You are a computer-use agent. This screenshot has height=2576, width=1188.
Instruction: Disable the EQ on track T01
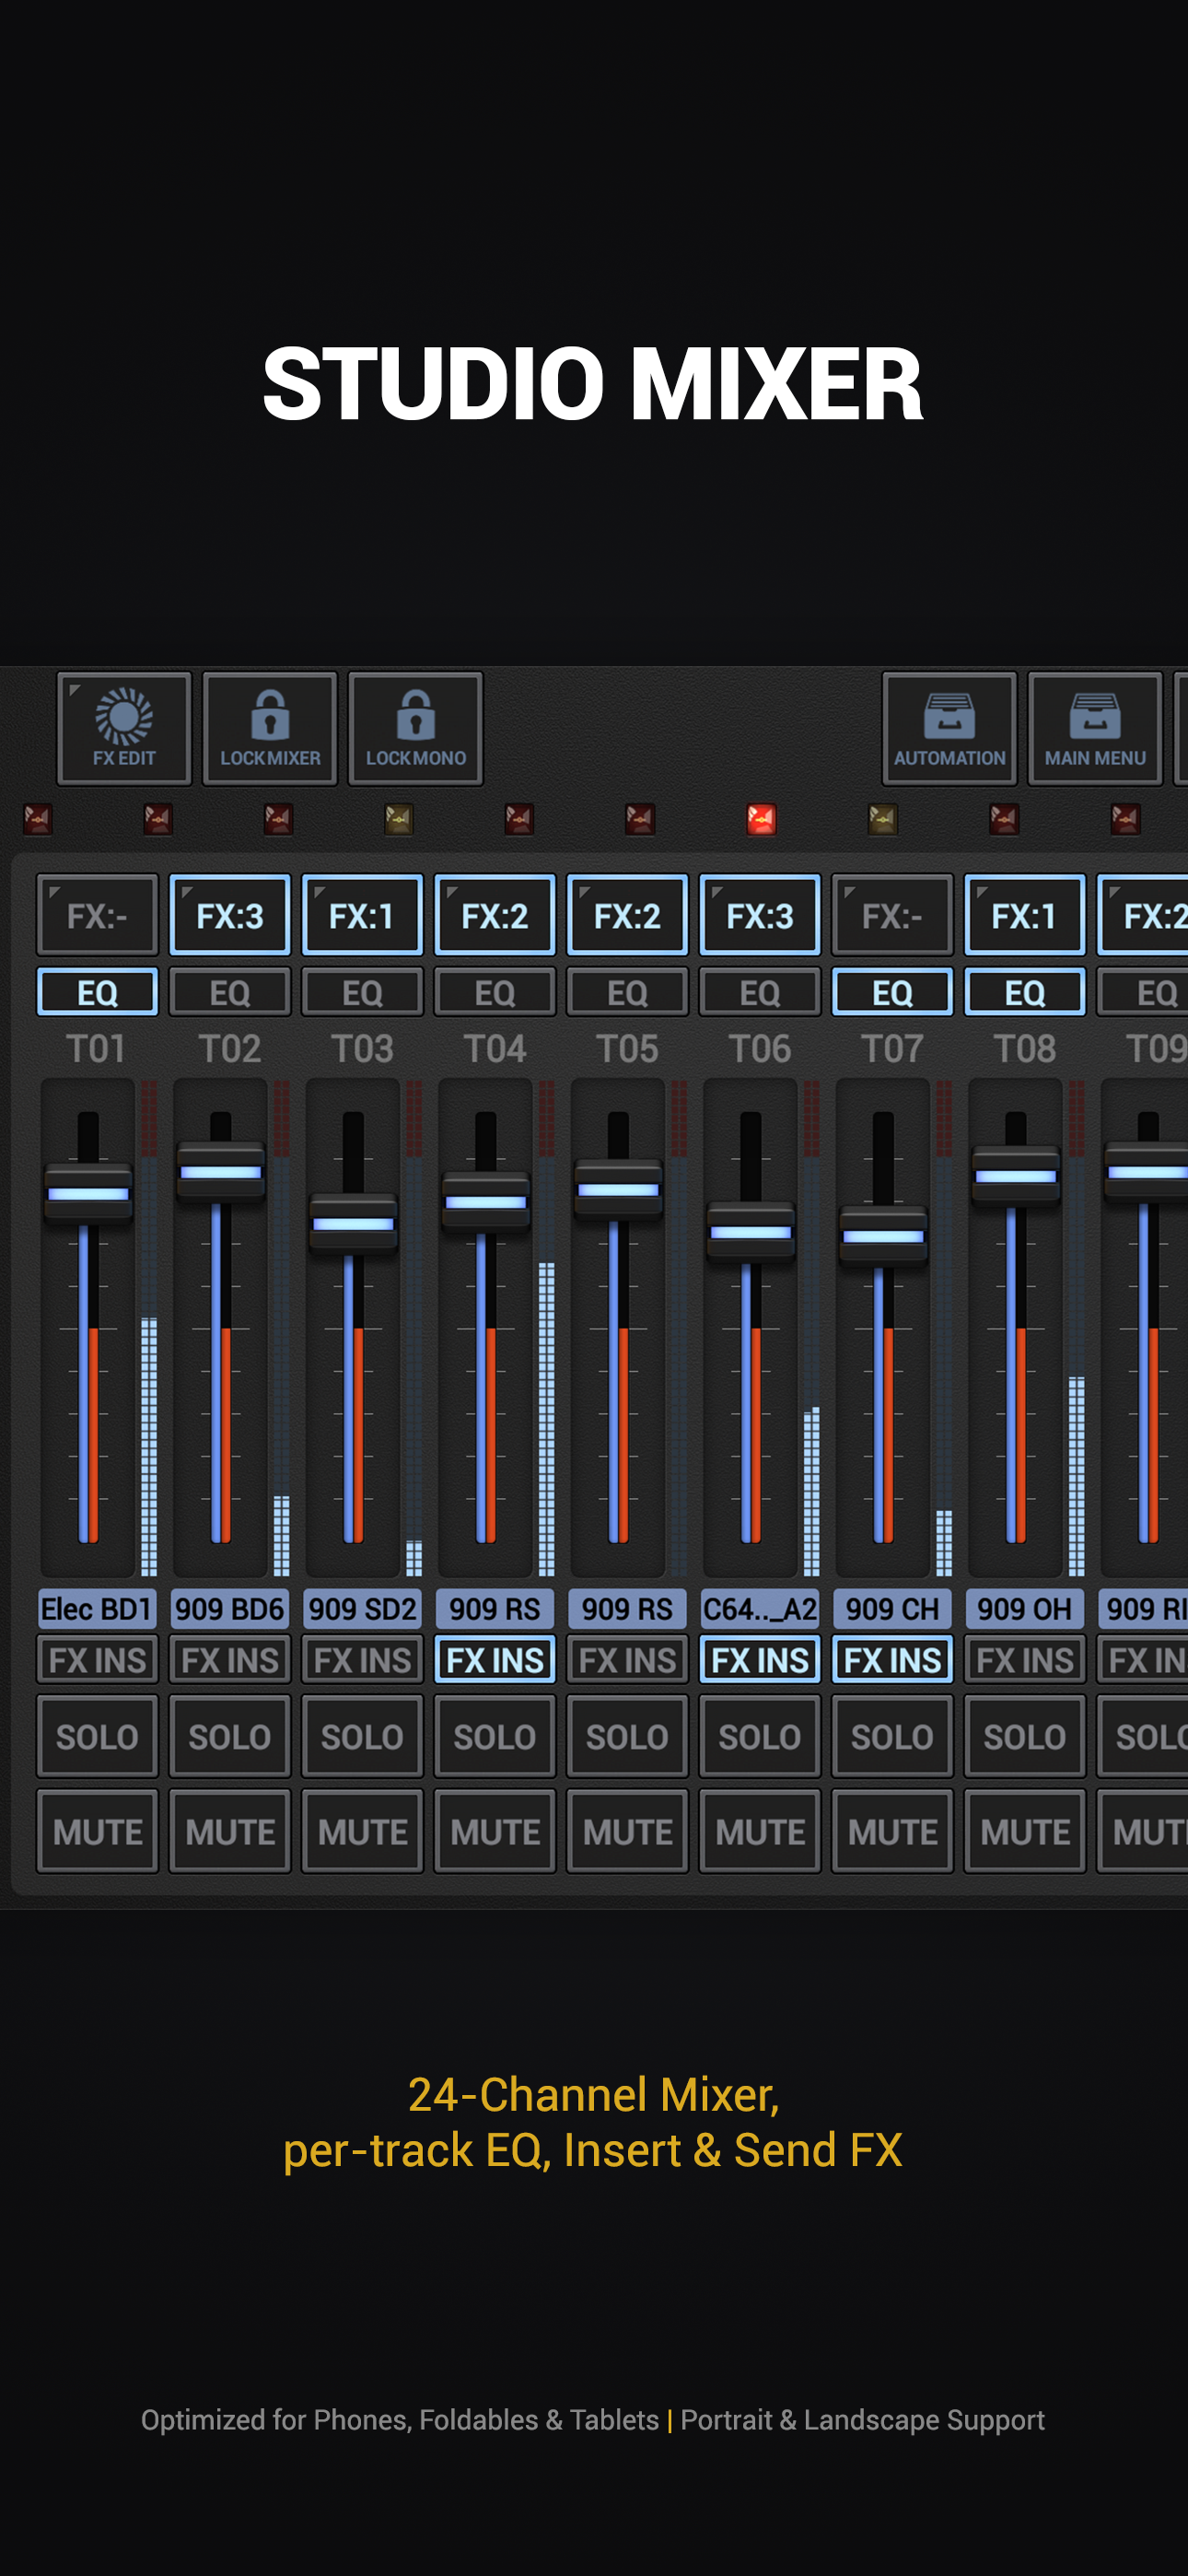point(97,992)
